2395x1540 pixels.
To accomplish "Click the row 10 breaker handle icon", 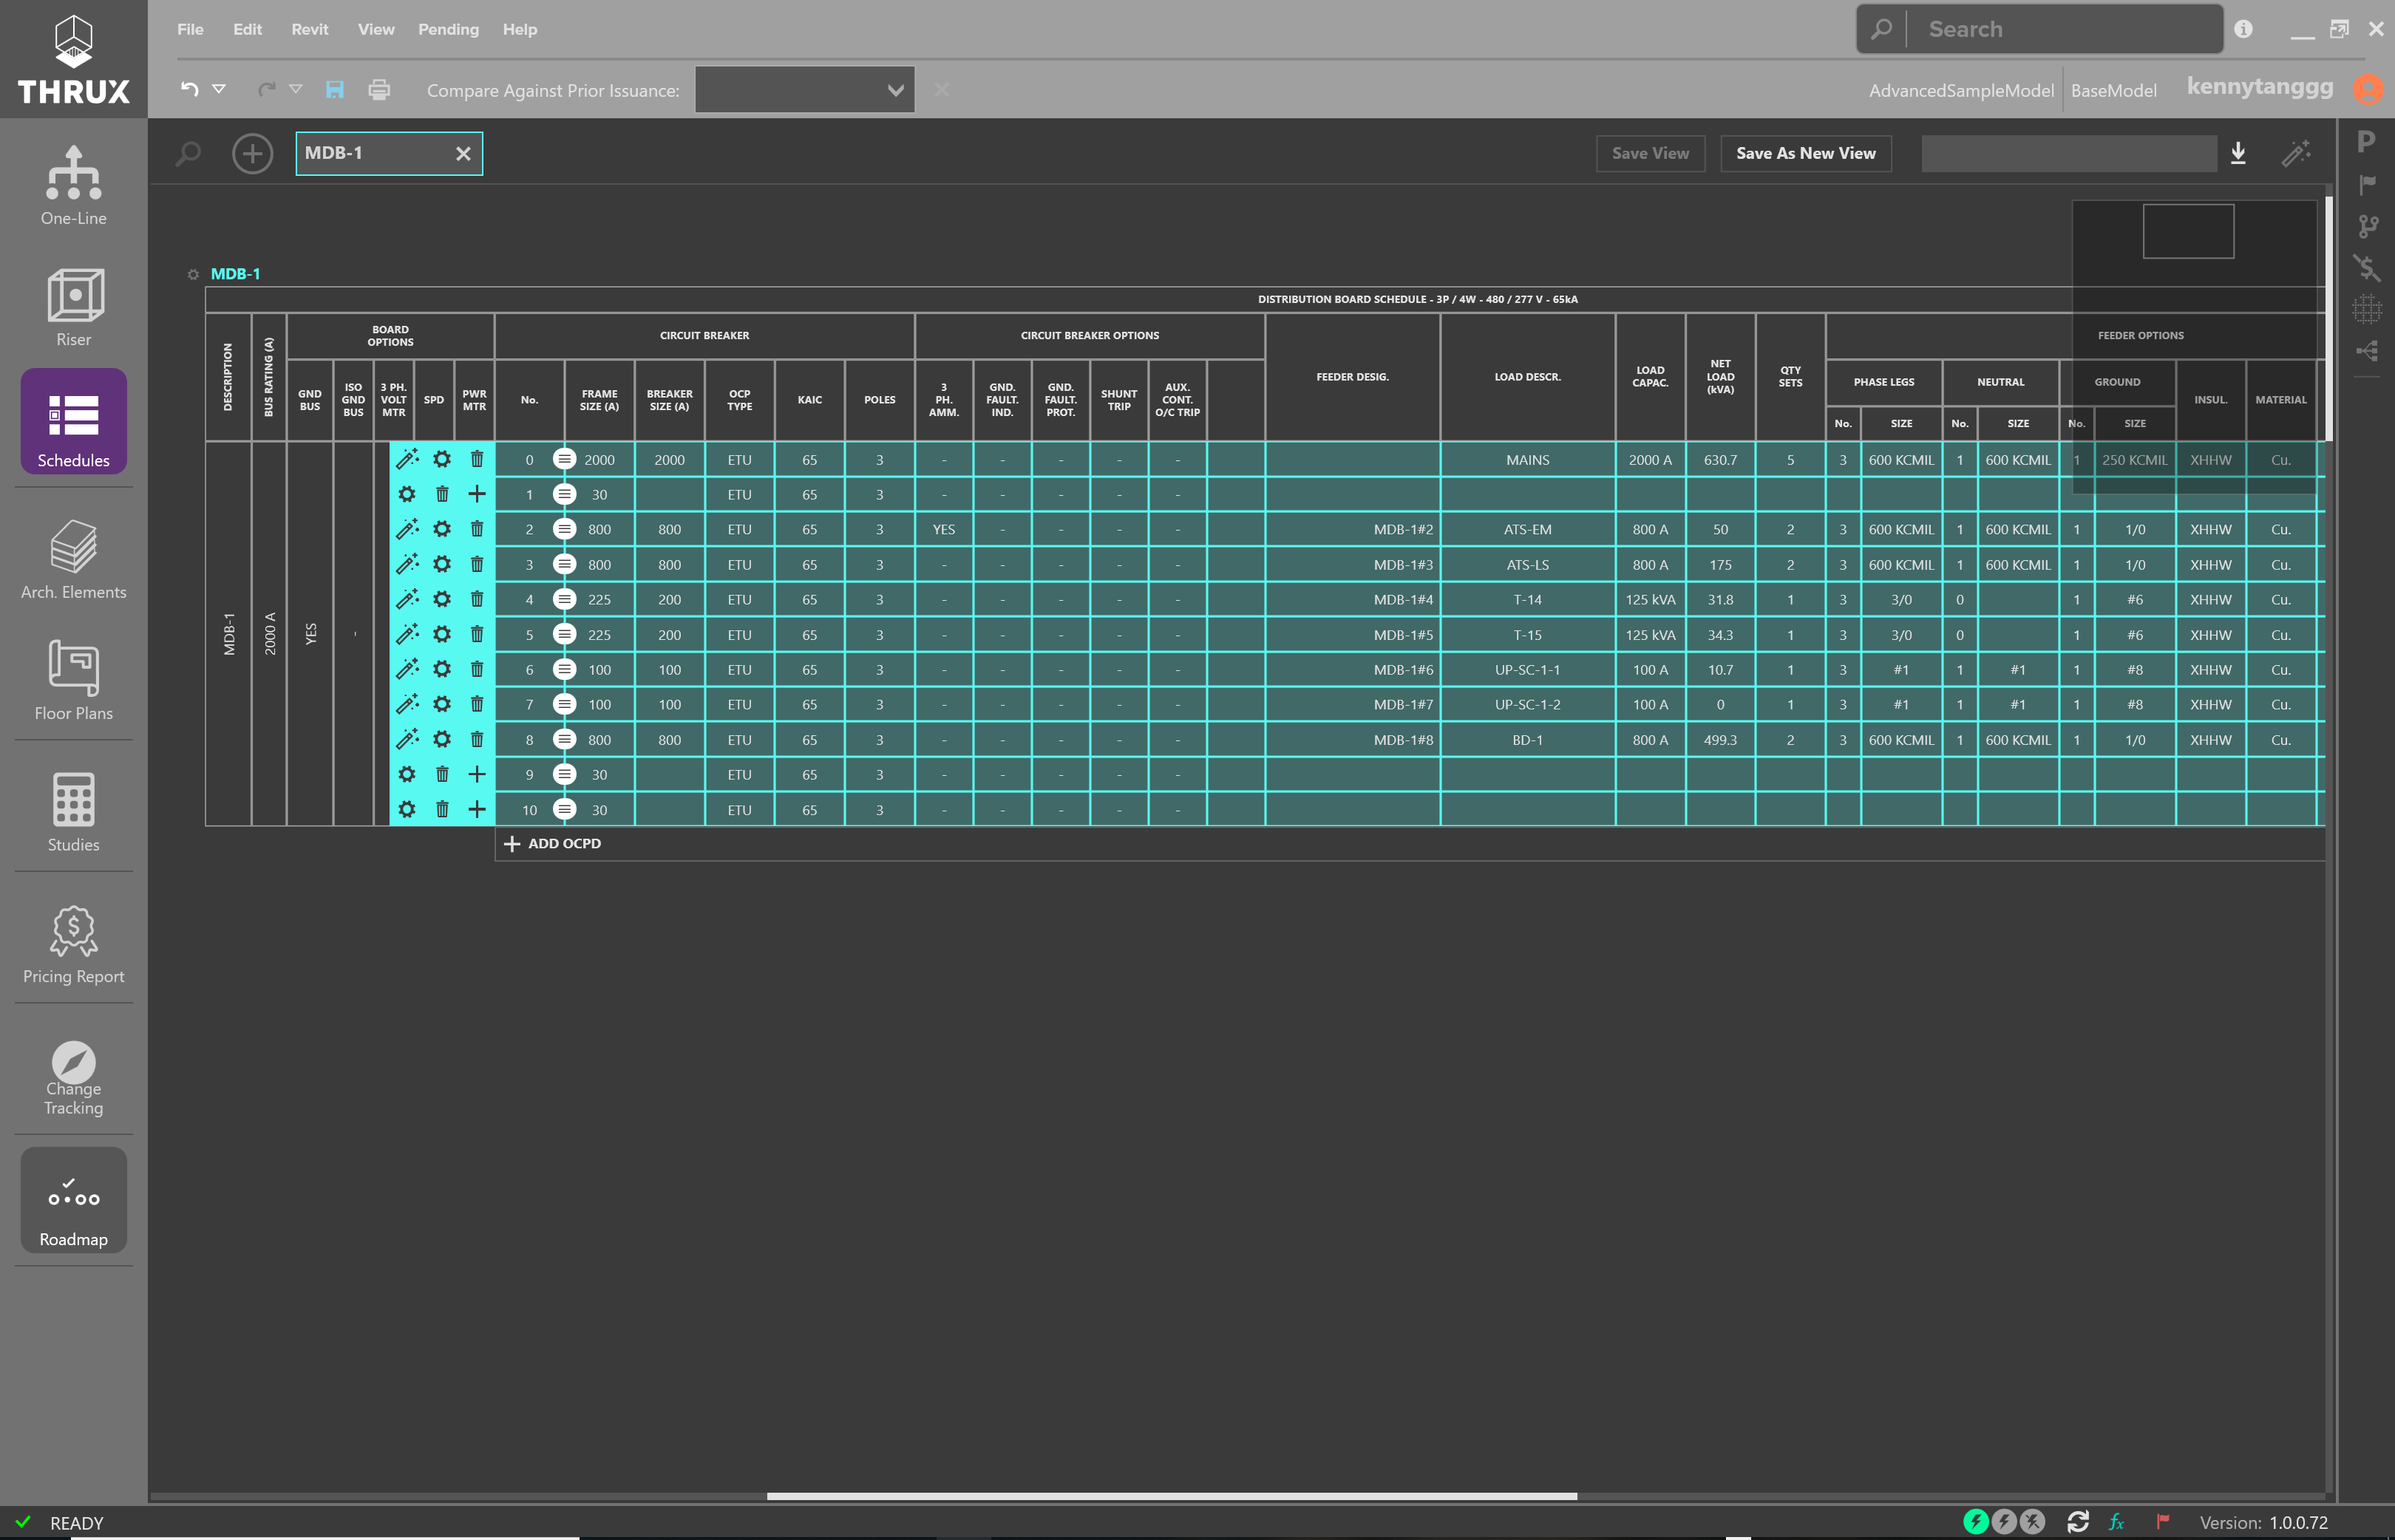I will pos(565,809).
